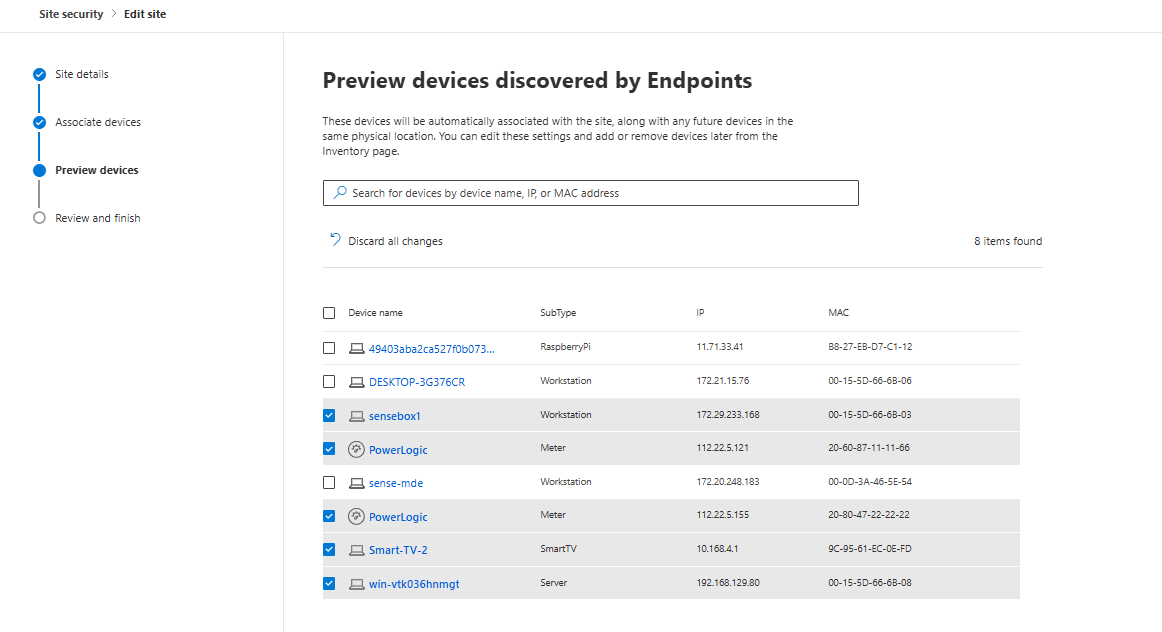The image size is (1162, 632).
Task: Open the Associate devices step
Action: (98, 122)
